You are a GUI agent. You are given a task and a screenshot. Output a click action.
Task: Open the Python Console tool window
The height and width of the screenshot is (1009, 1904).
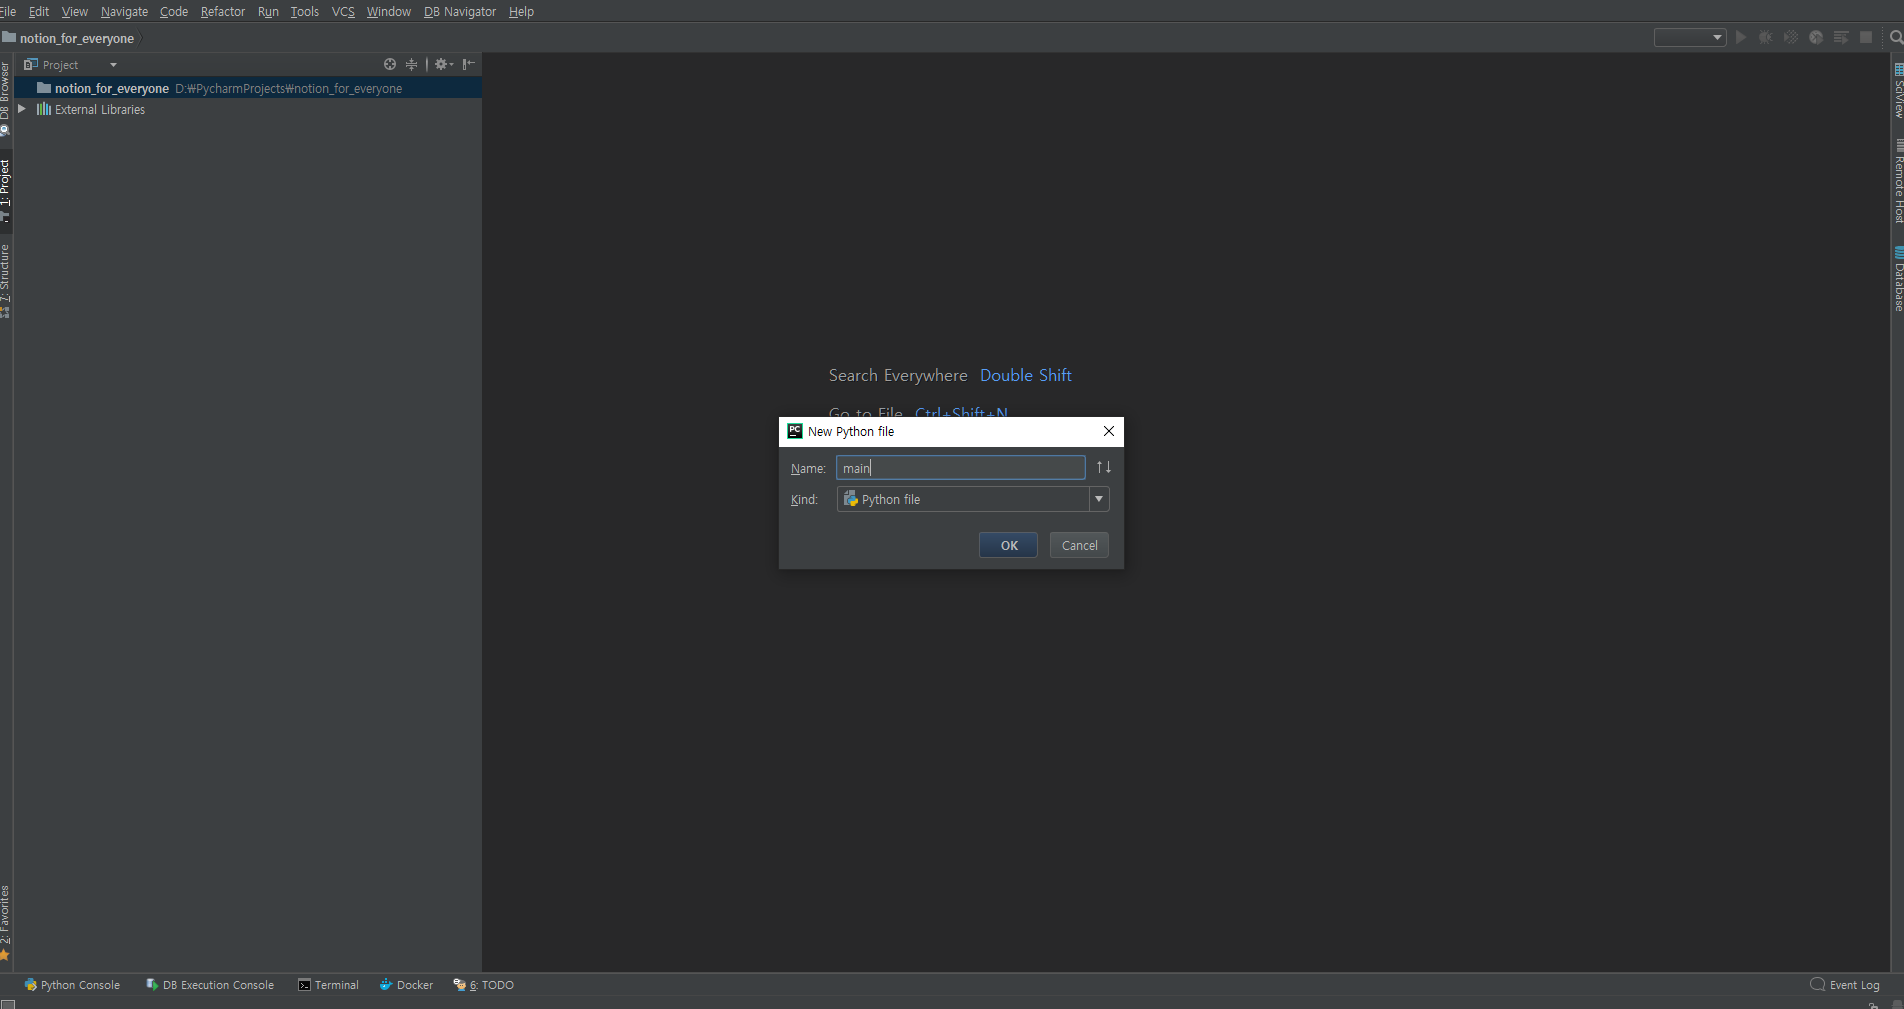[x=72, y=985]
